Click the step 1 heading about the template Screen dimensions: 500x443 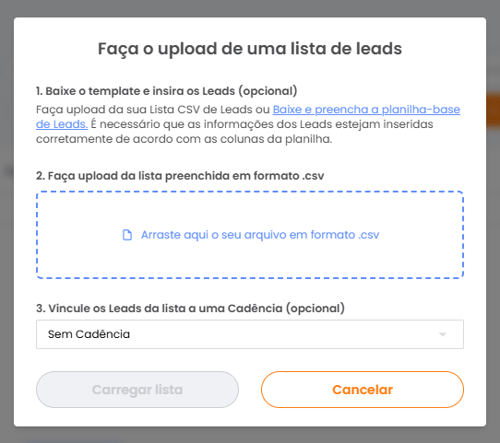167,91
